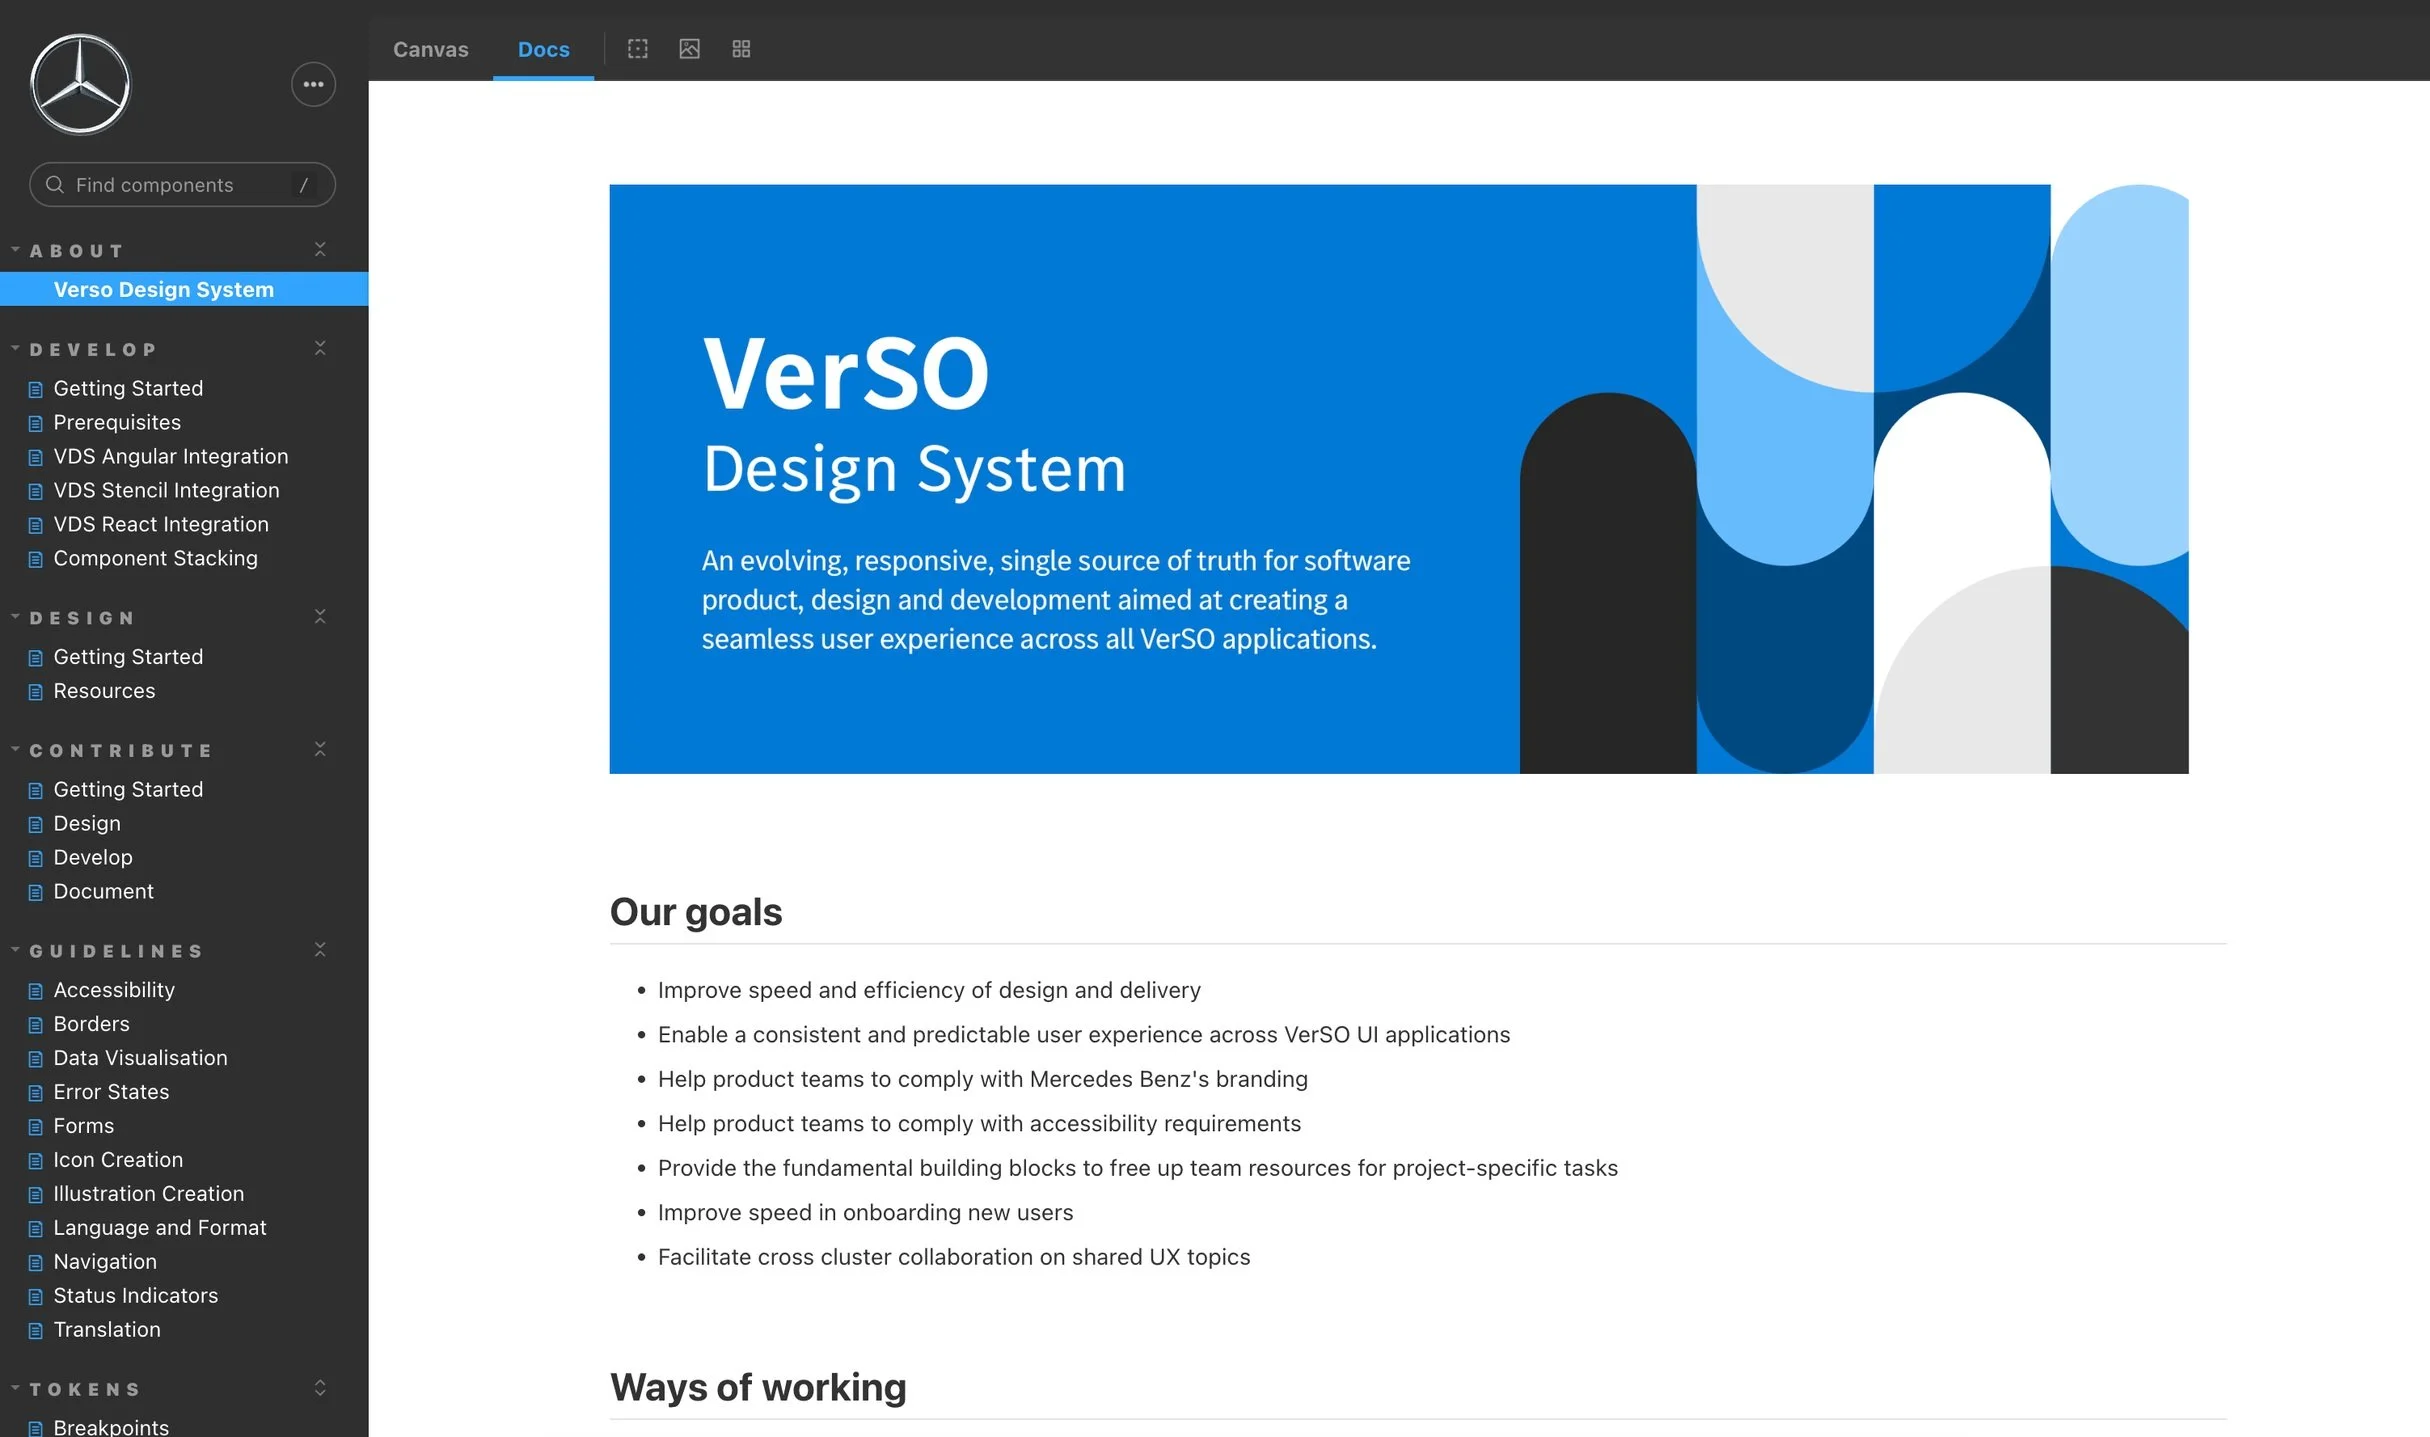Collapse the DESIGN category header
Screen dimensions: 2430x1437
click(82, 618)
